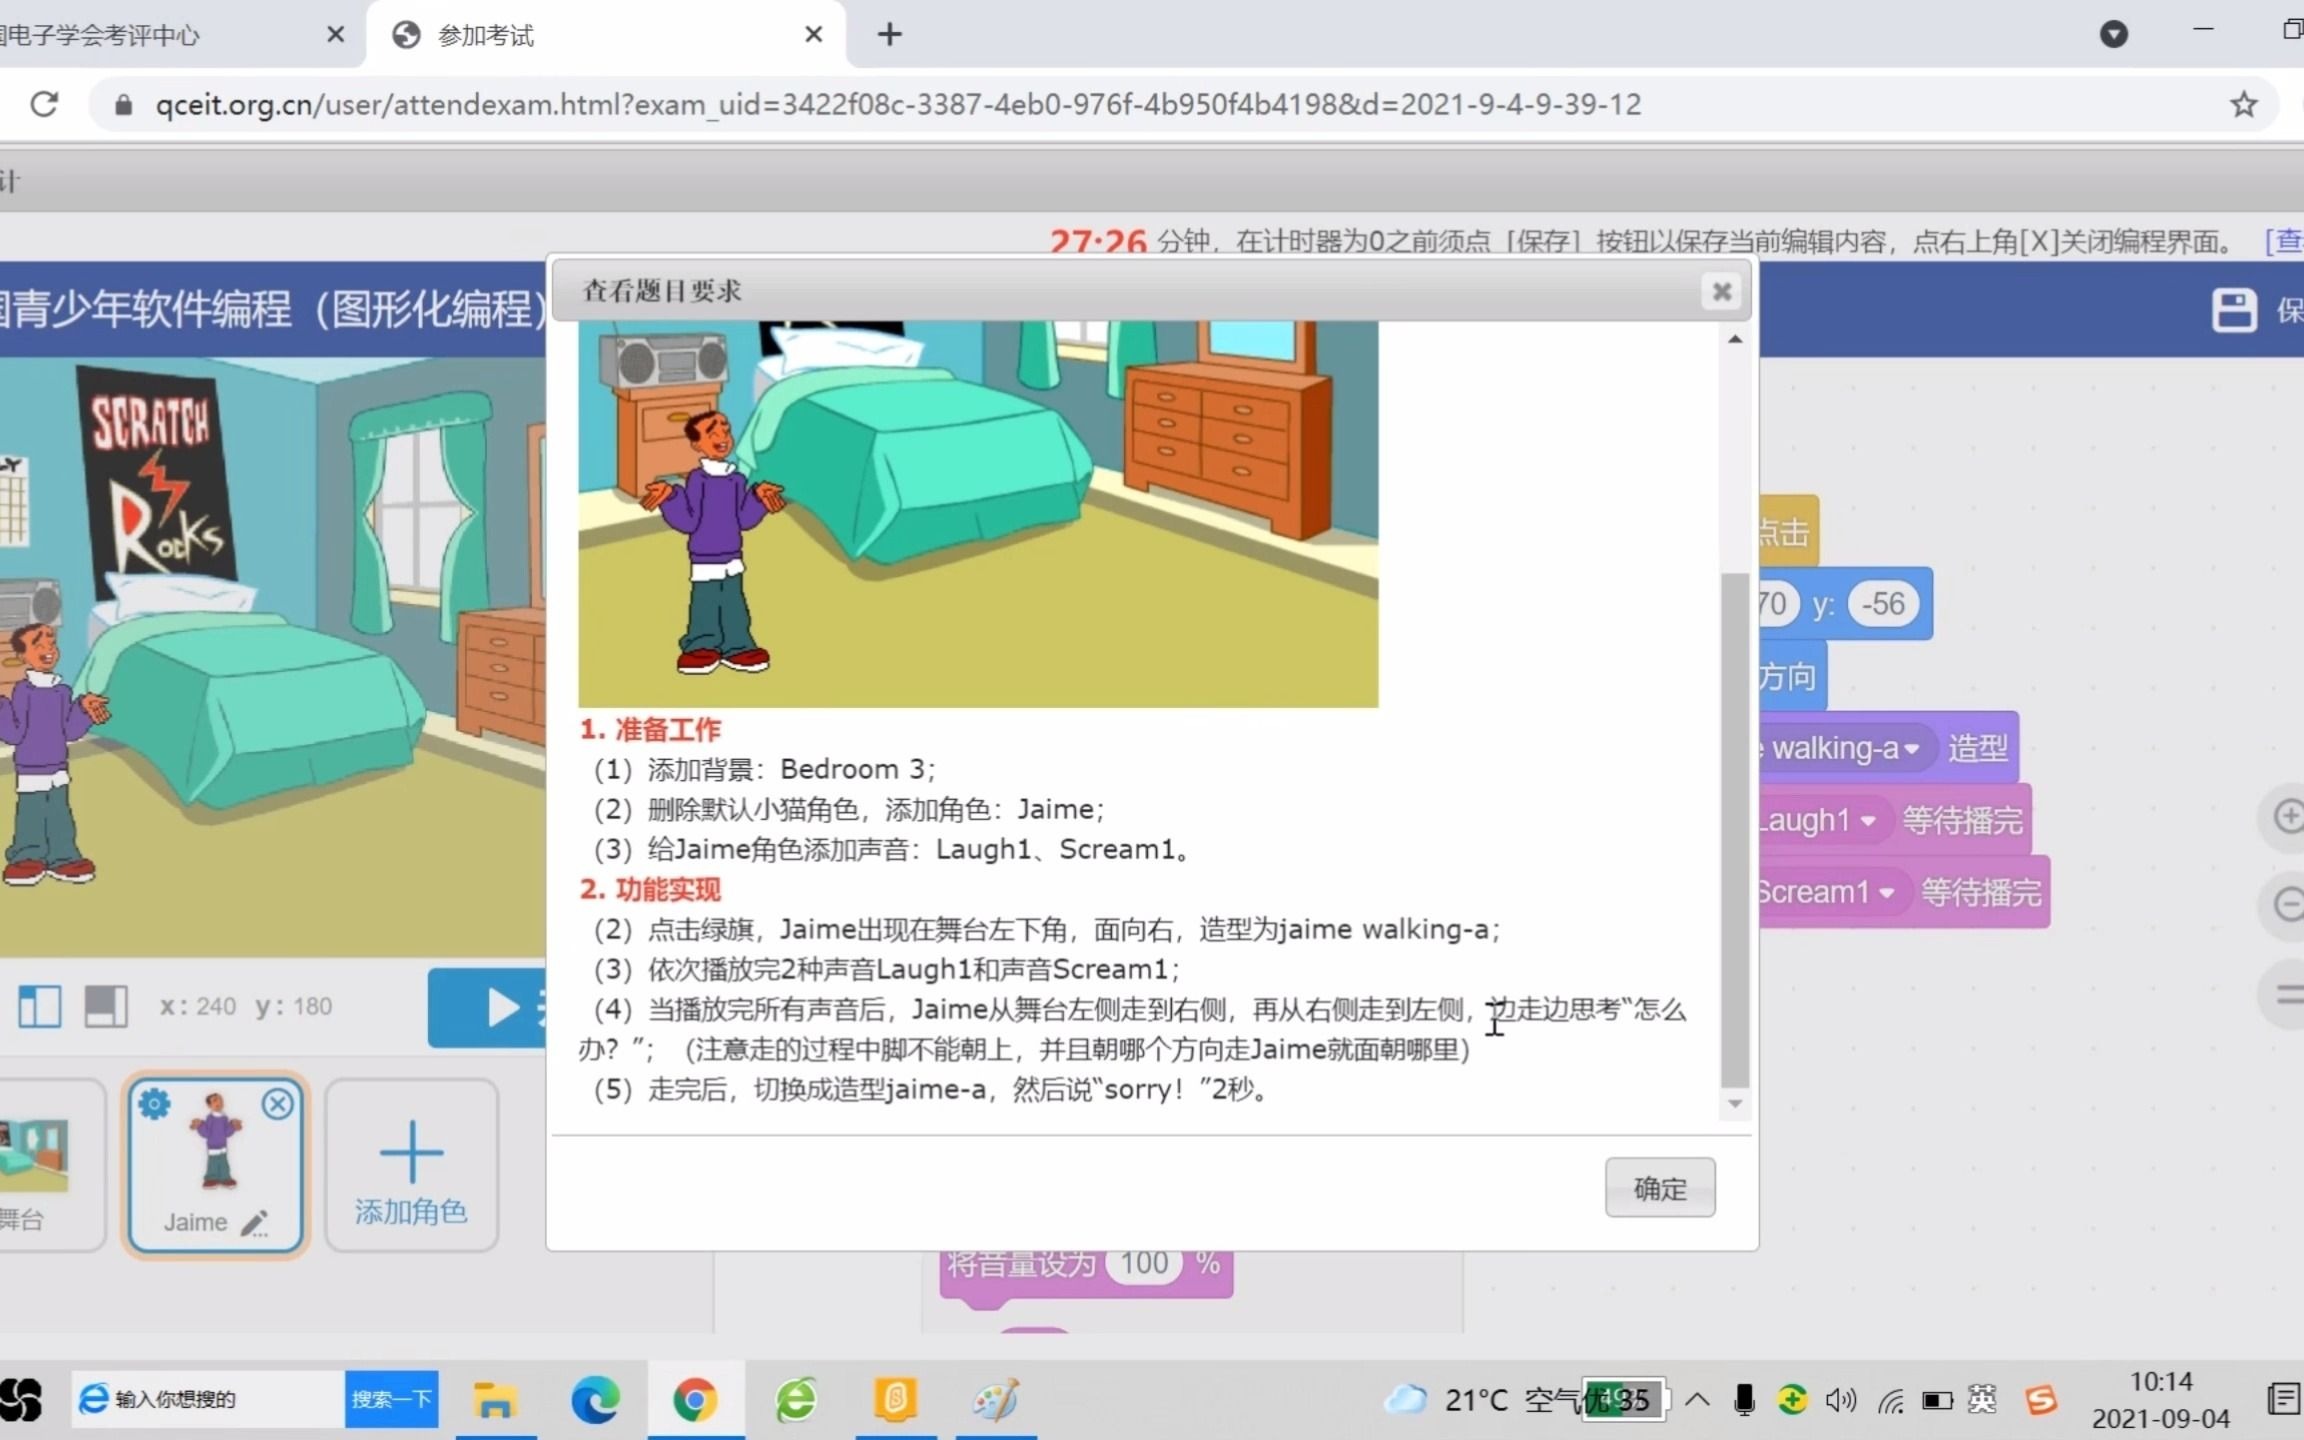Open a new browser tab
Image resolution: width=2304 pixels, height=1440 pixels.
pos(889,35)
